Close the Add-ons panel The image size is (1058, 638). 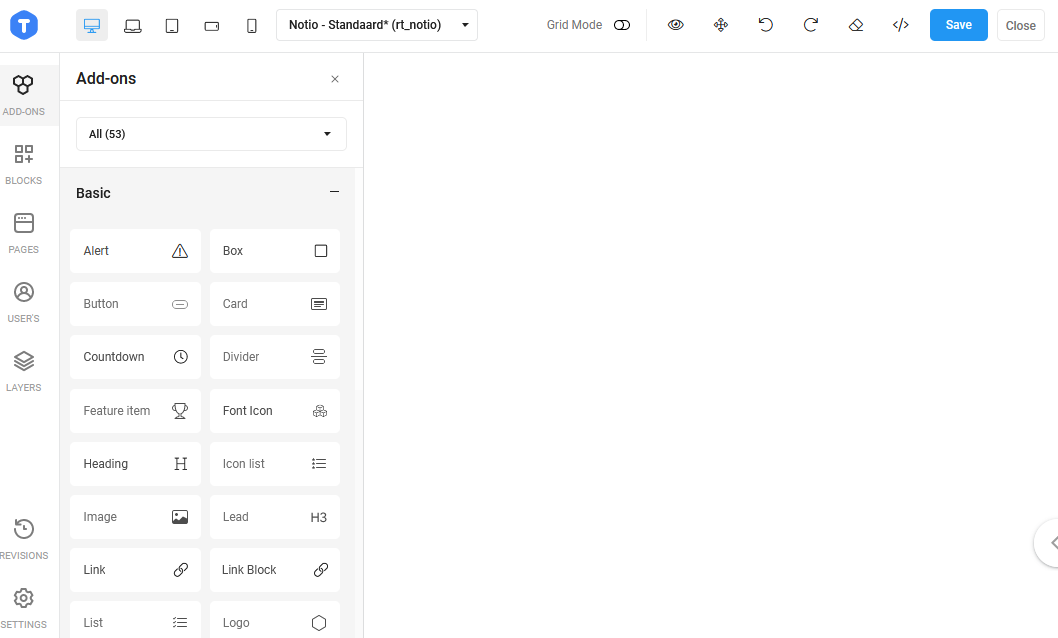pos(335,79)
